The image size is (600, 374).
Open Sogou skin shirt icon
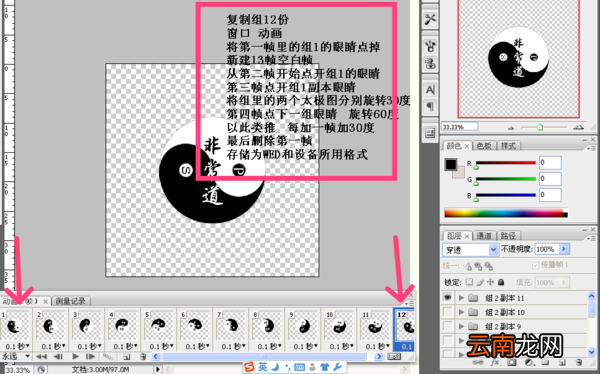click(325, 368)
